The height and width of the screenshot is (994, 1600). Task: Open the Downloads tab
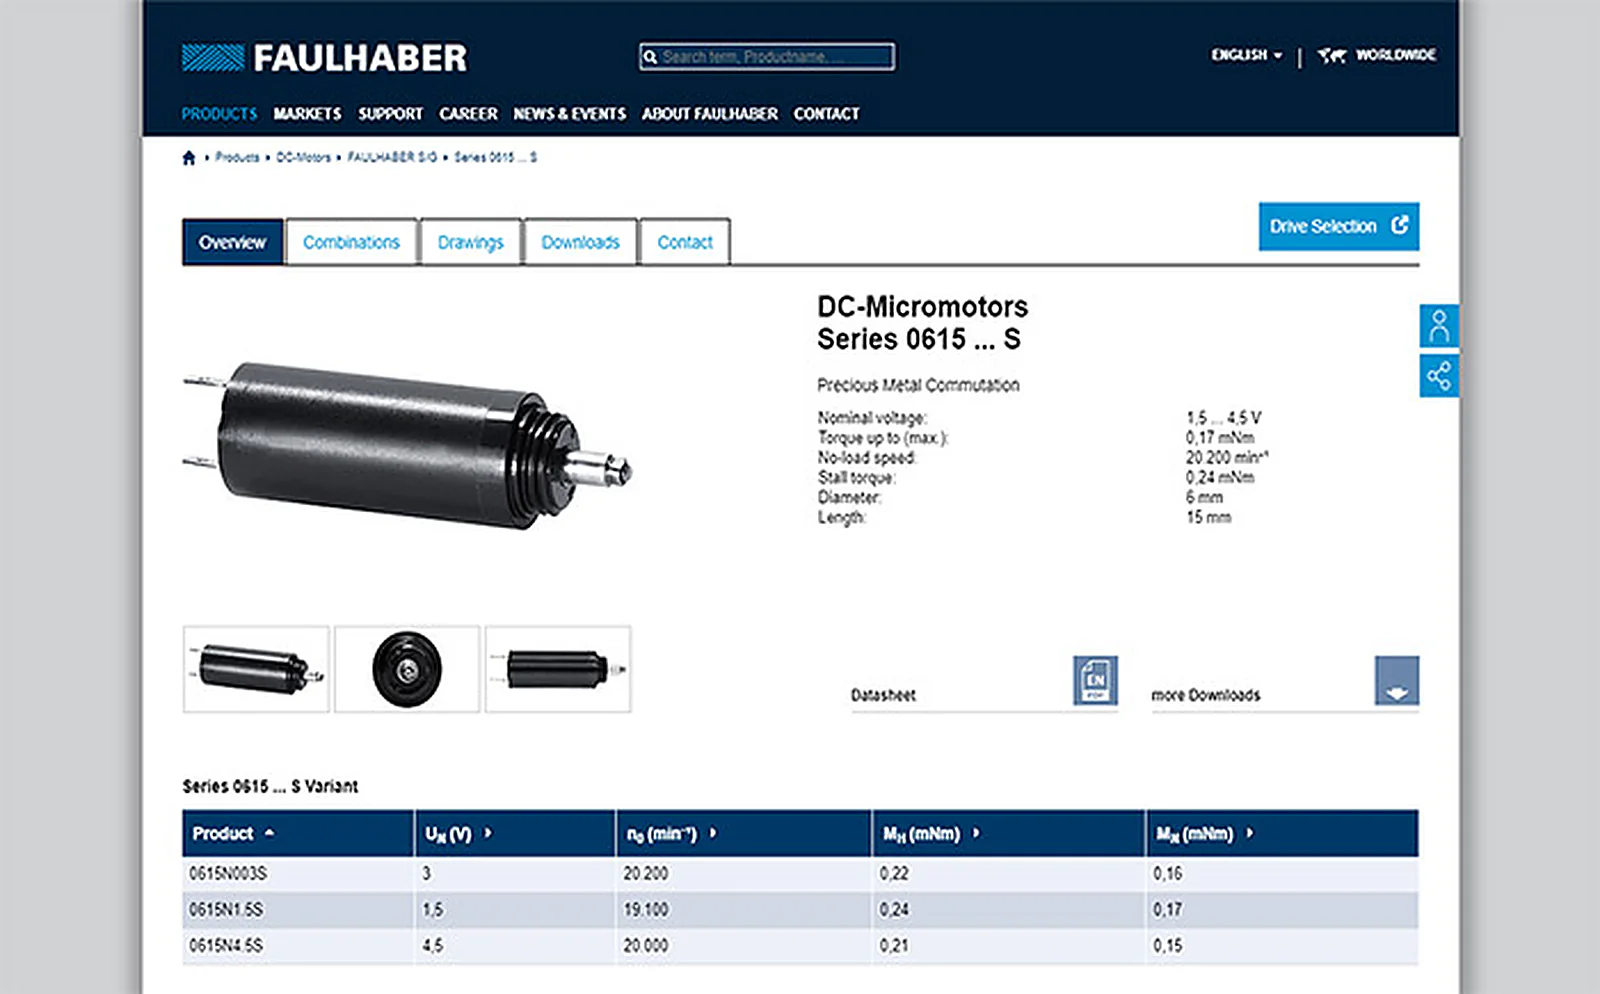(x=580, y=242)
